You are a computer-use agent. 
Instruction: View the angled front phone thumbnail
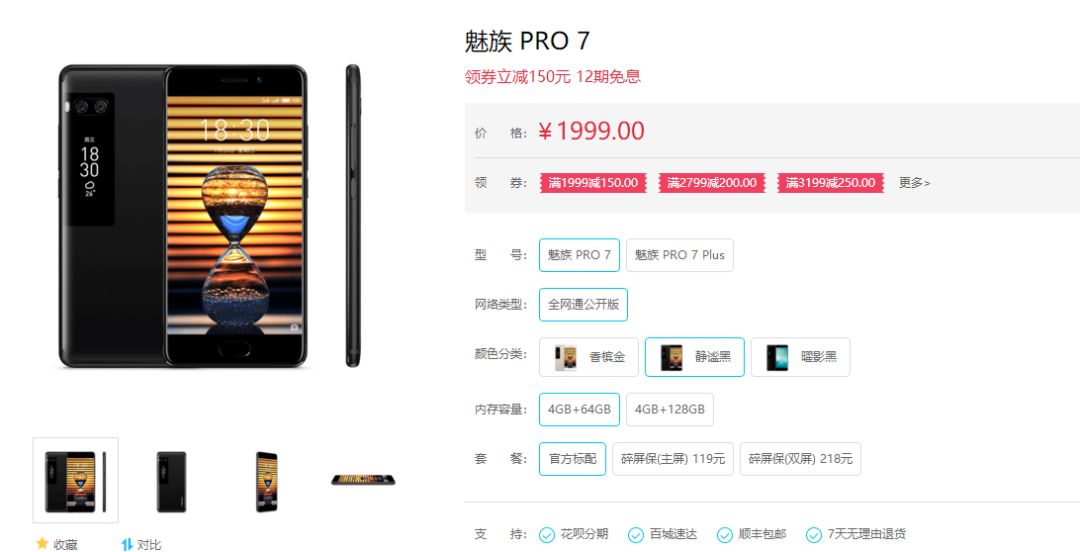point(267,481)
